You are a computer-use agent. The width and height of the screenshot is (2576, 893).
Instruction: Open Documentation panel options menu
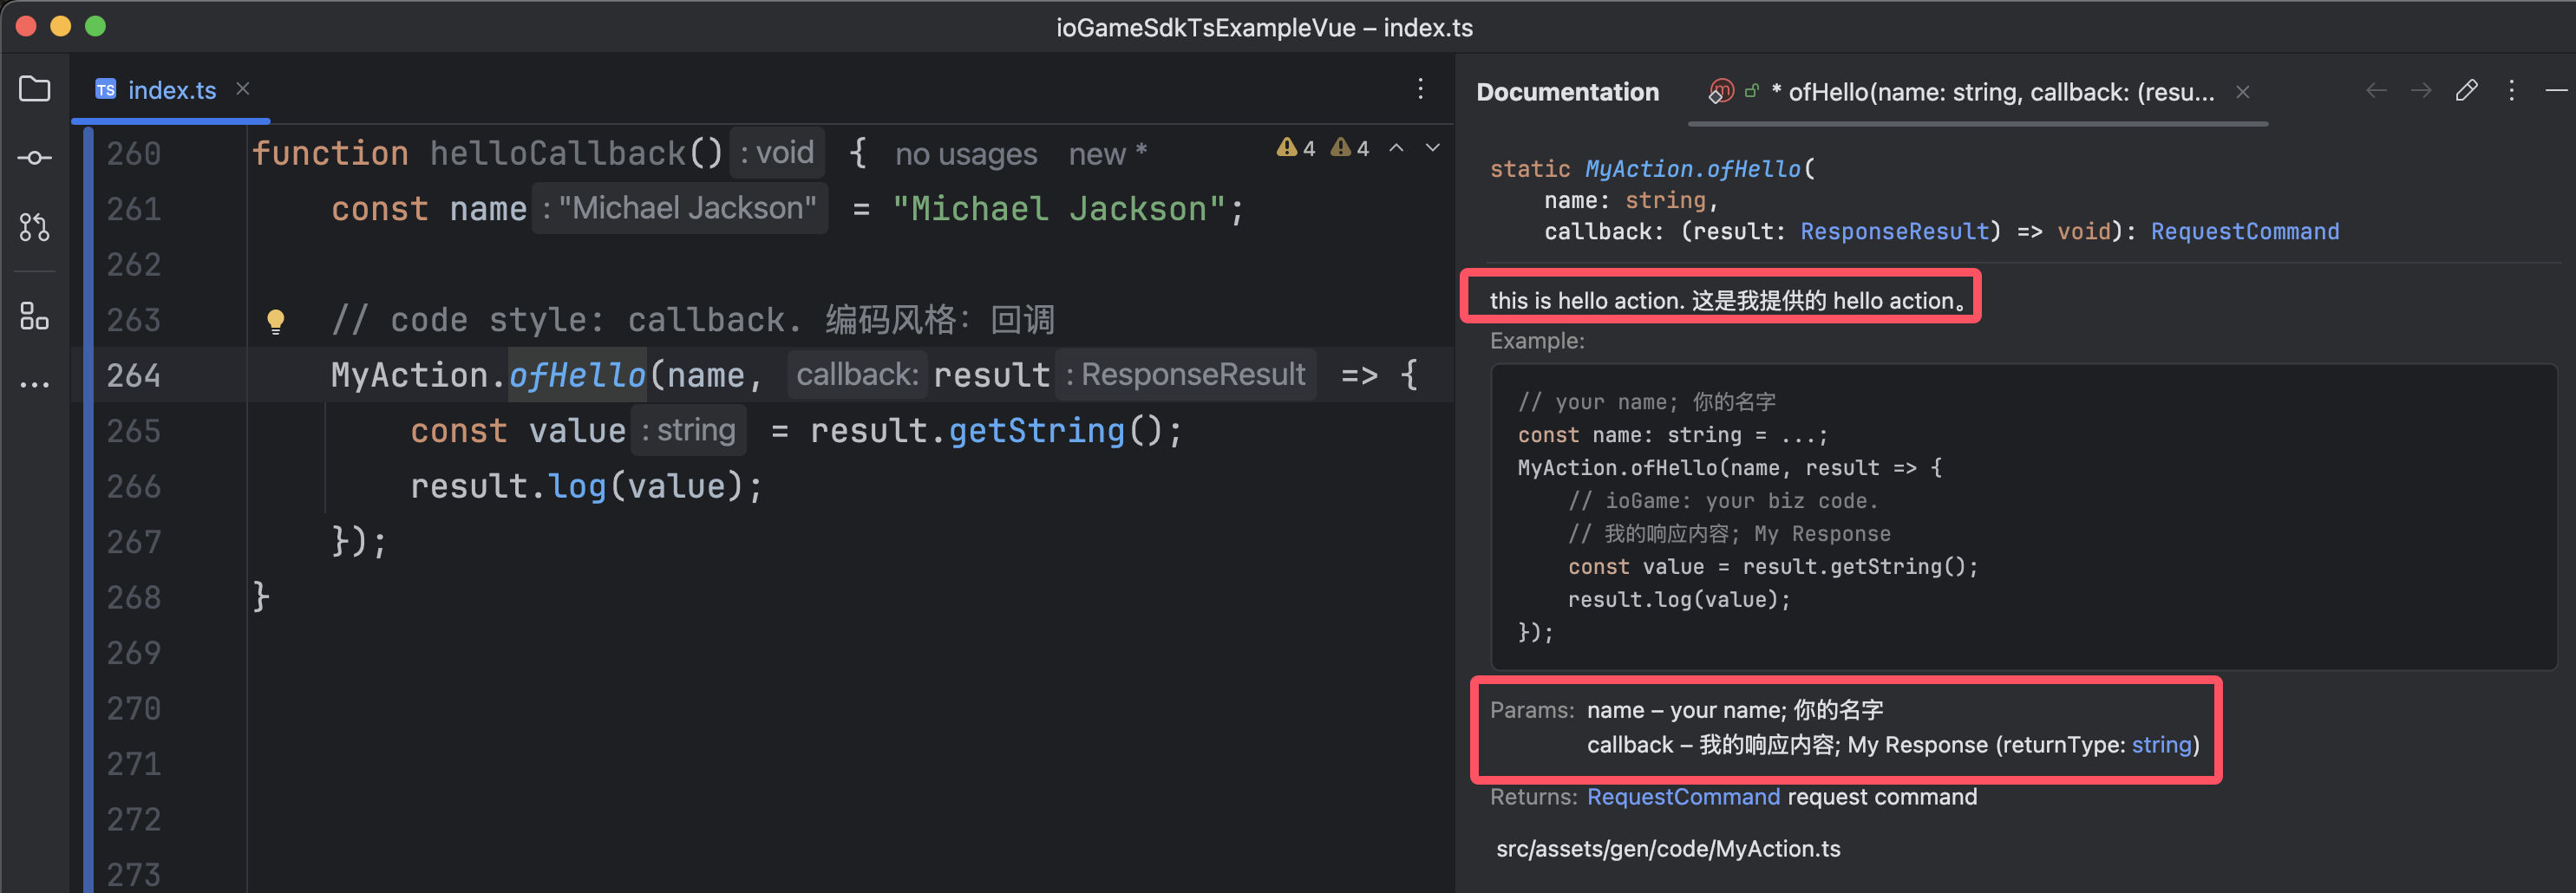point(2511,91)
